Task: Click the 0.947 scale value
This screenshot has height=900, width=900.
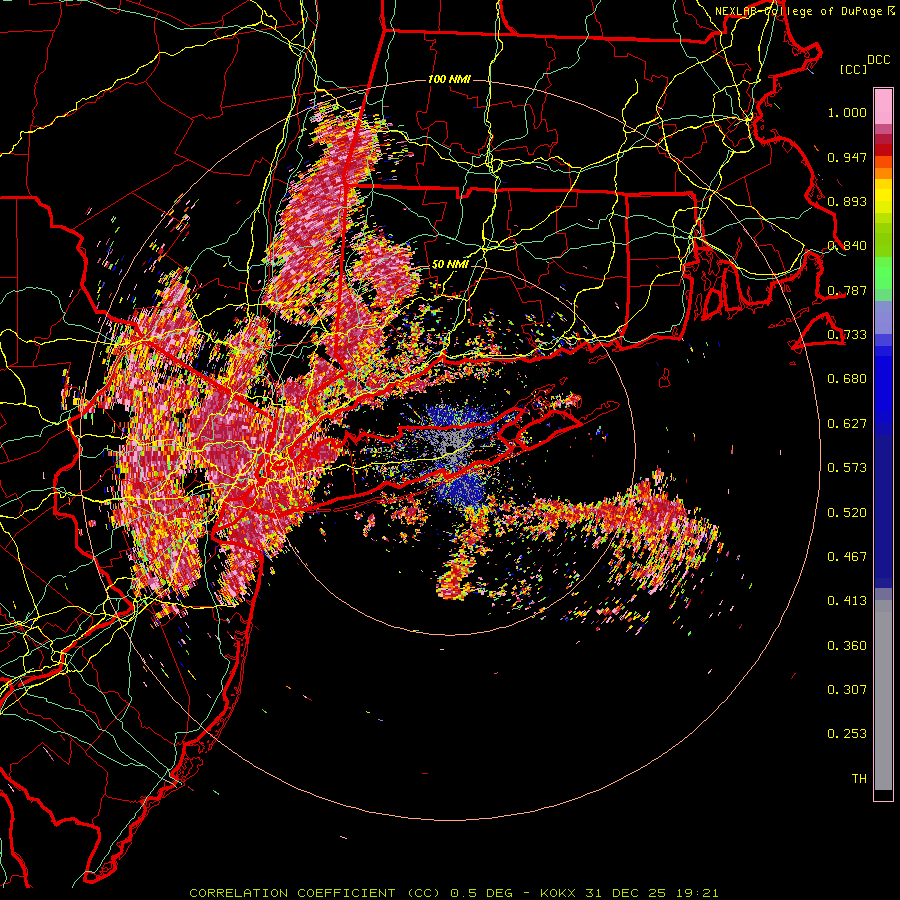Action: click(x=847, y=157)
